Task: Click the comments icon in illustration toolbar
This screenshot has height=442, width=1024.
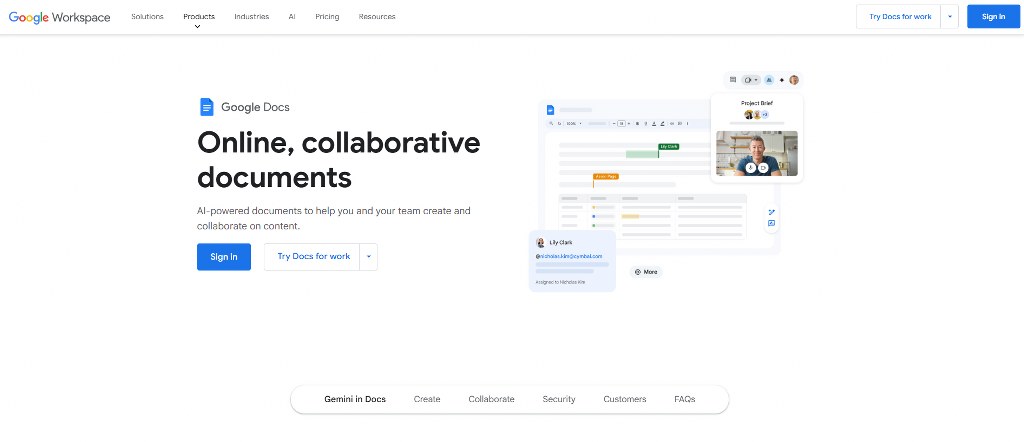Action: [733, 80]
